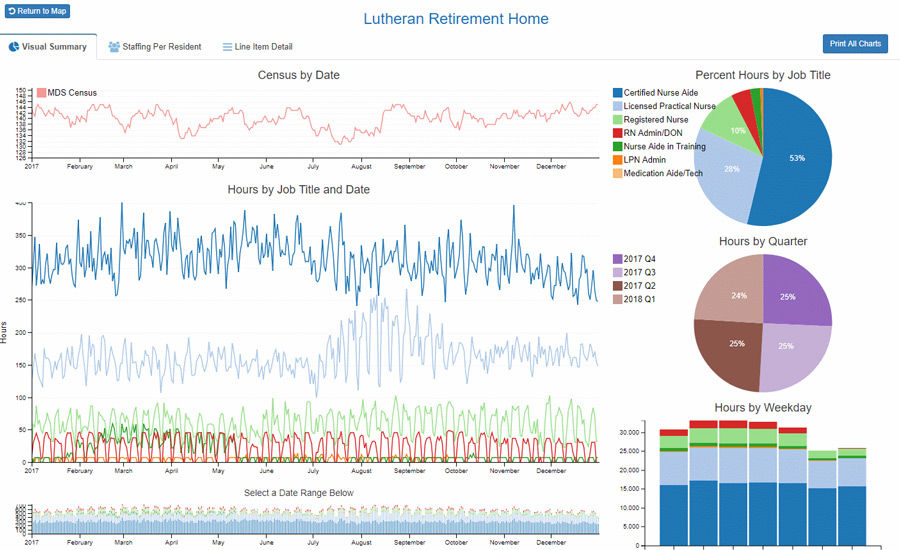
Task: Click the Percent Hours by Job Title heading
Action: tap(763, 75)
